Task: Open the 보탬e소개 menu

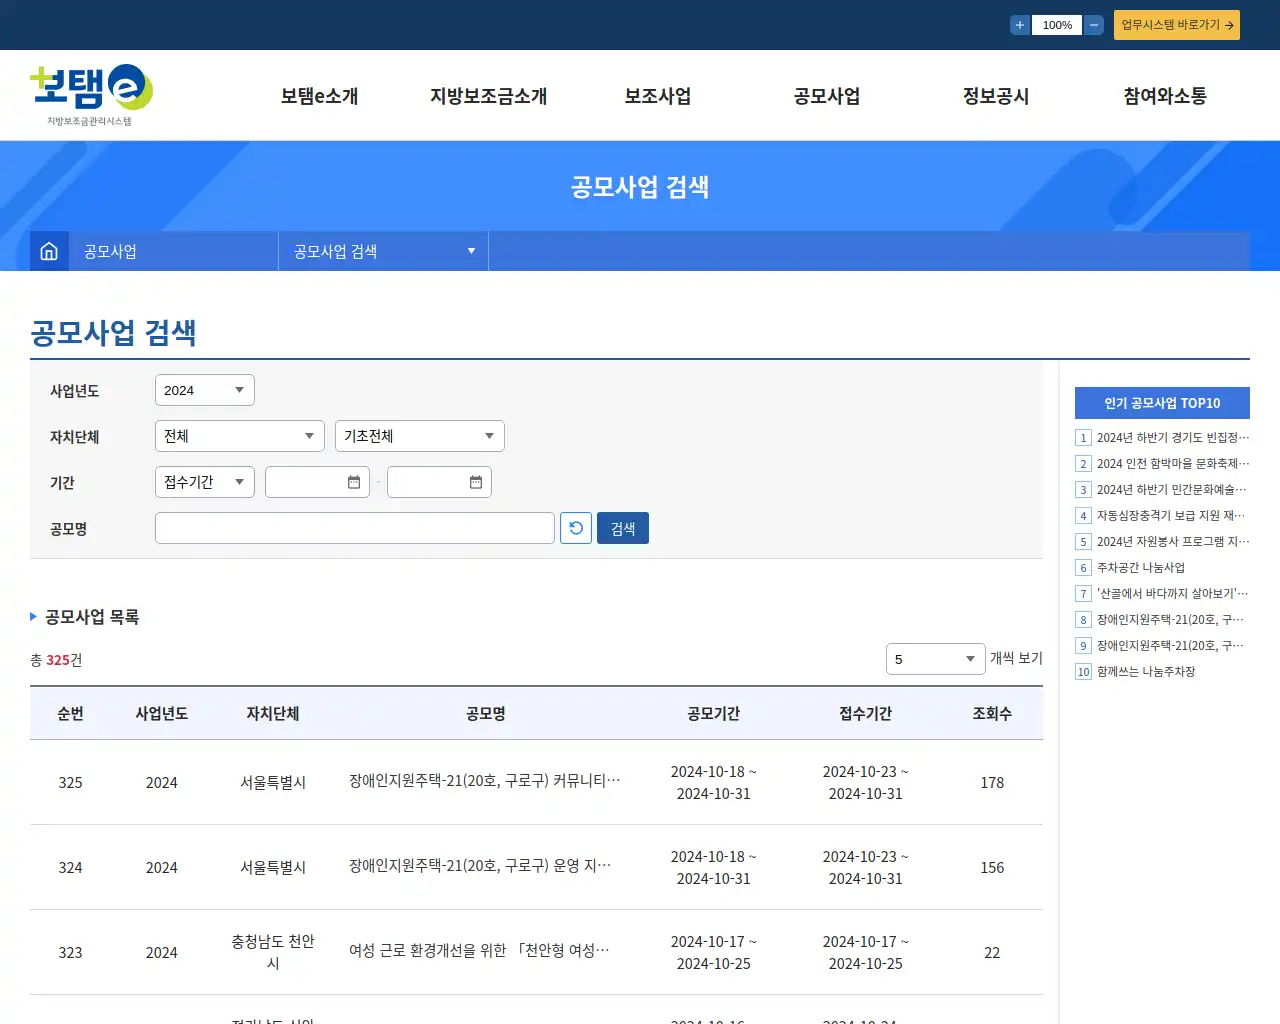Action: tap(319, 96)
